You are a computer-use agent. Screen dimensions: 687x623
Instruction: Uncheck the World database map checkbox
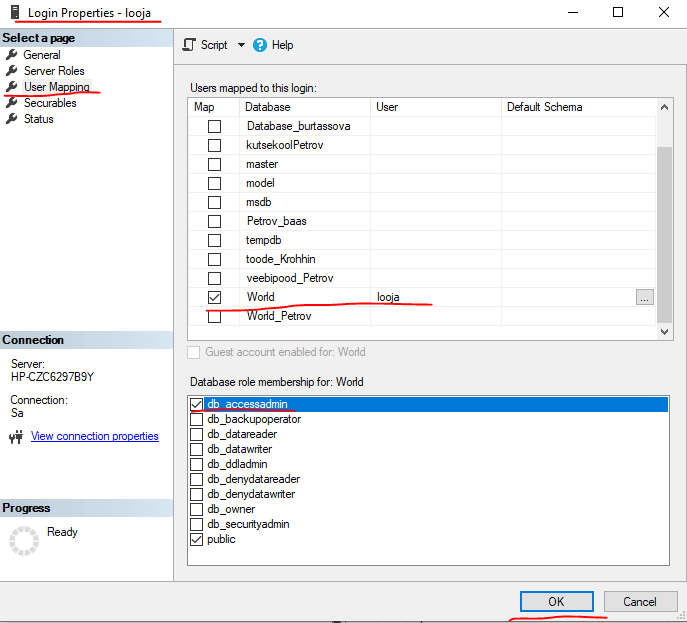click(x=214, y=297)
